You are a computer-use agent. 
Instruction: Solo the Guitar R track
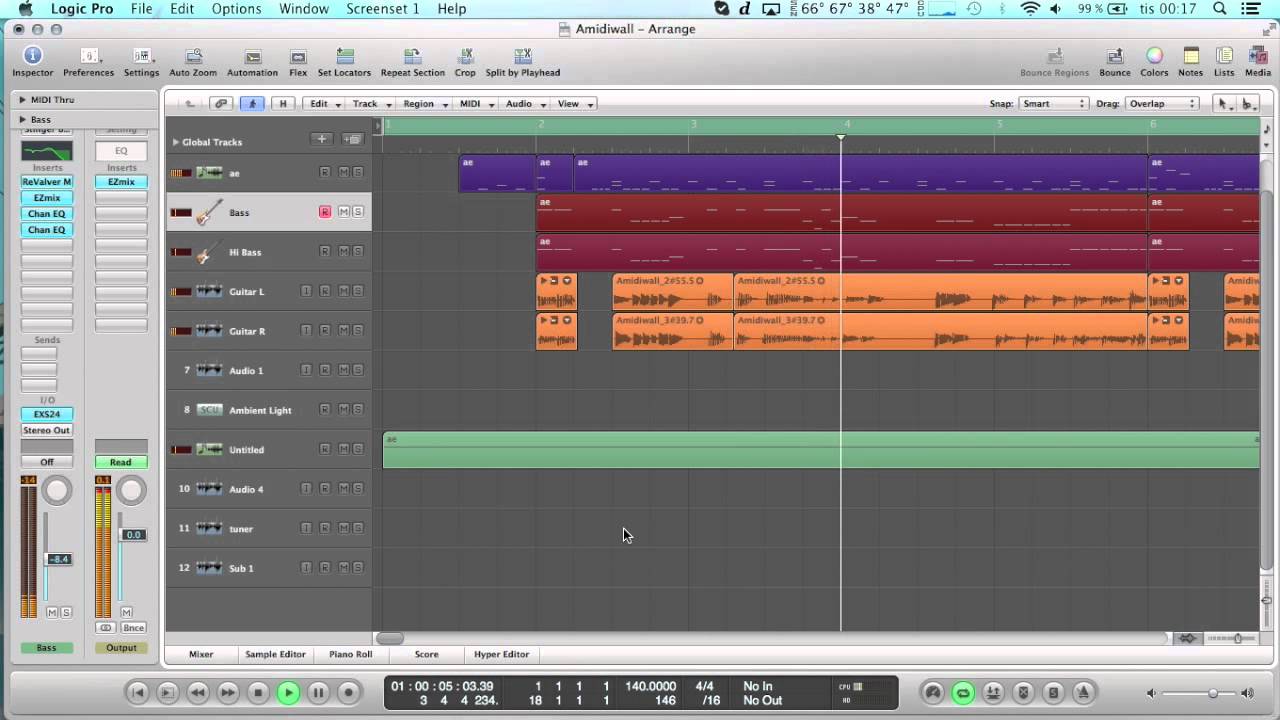(358, 331)
